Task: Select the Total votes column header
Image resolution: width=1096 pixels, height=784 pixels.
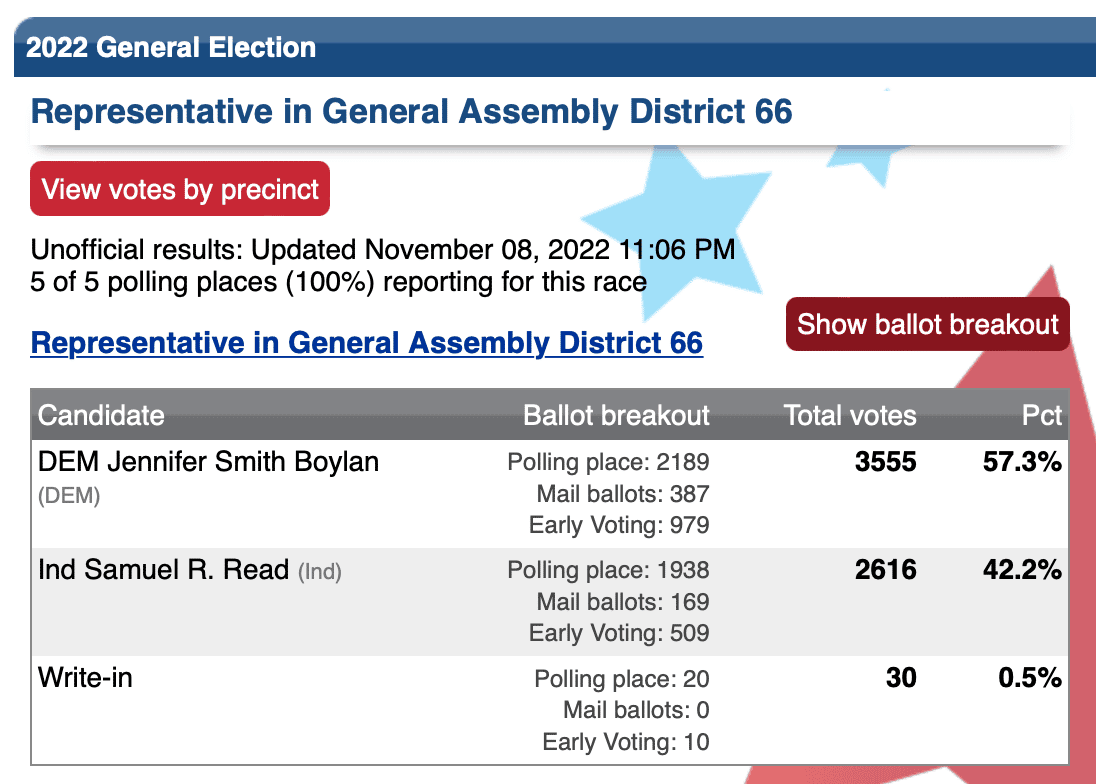Action: pos(849,415)
